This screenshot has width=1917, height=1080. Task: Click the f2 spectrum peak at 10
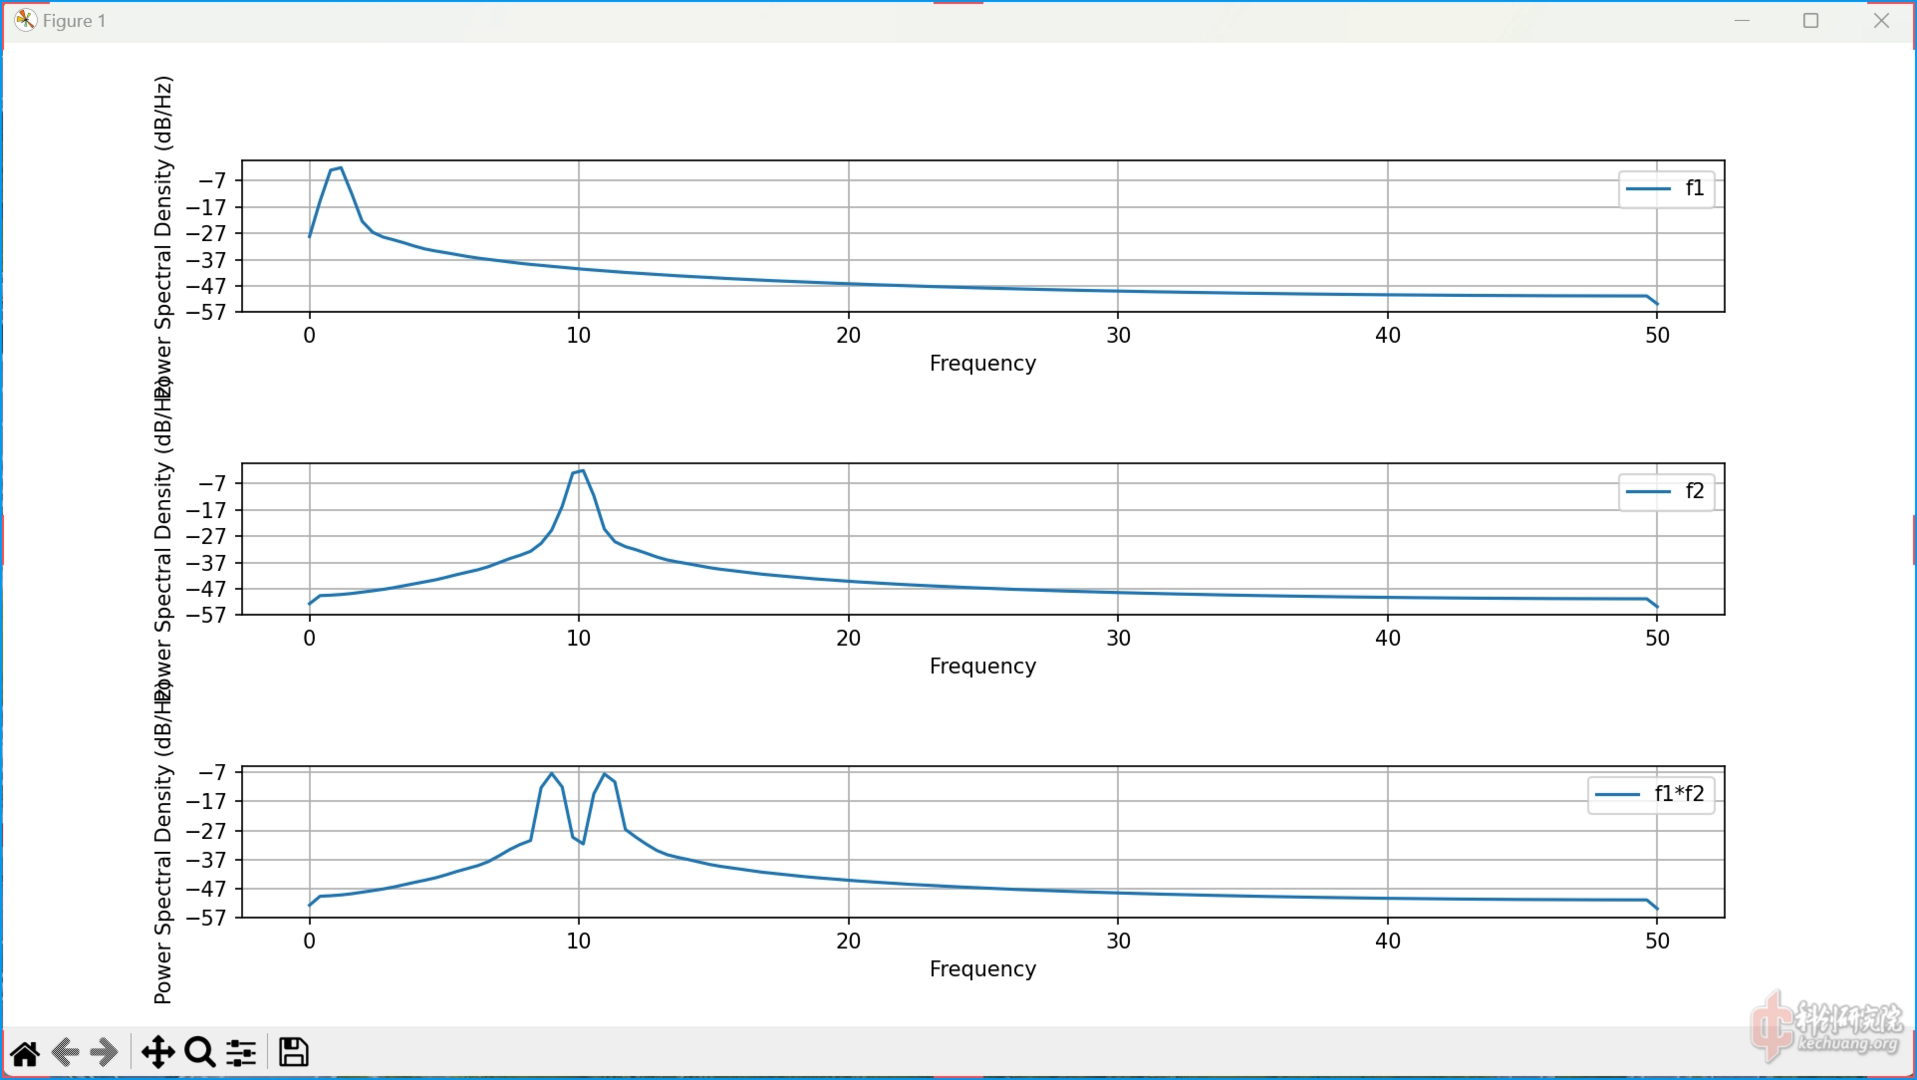click(580, 471)
